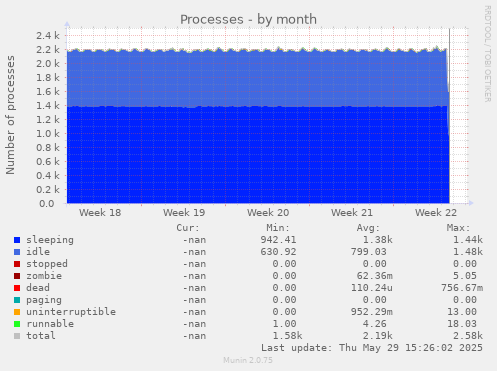
Task: Click the uninterruptible legend color swatch
Action: pos(17,312)
